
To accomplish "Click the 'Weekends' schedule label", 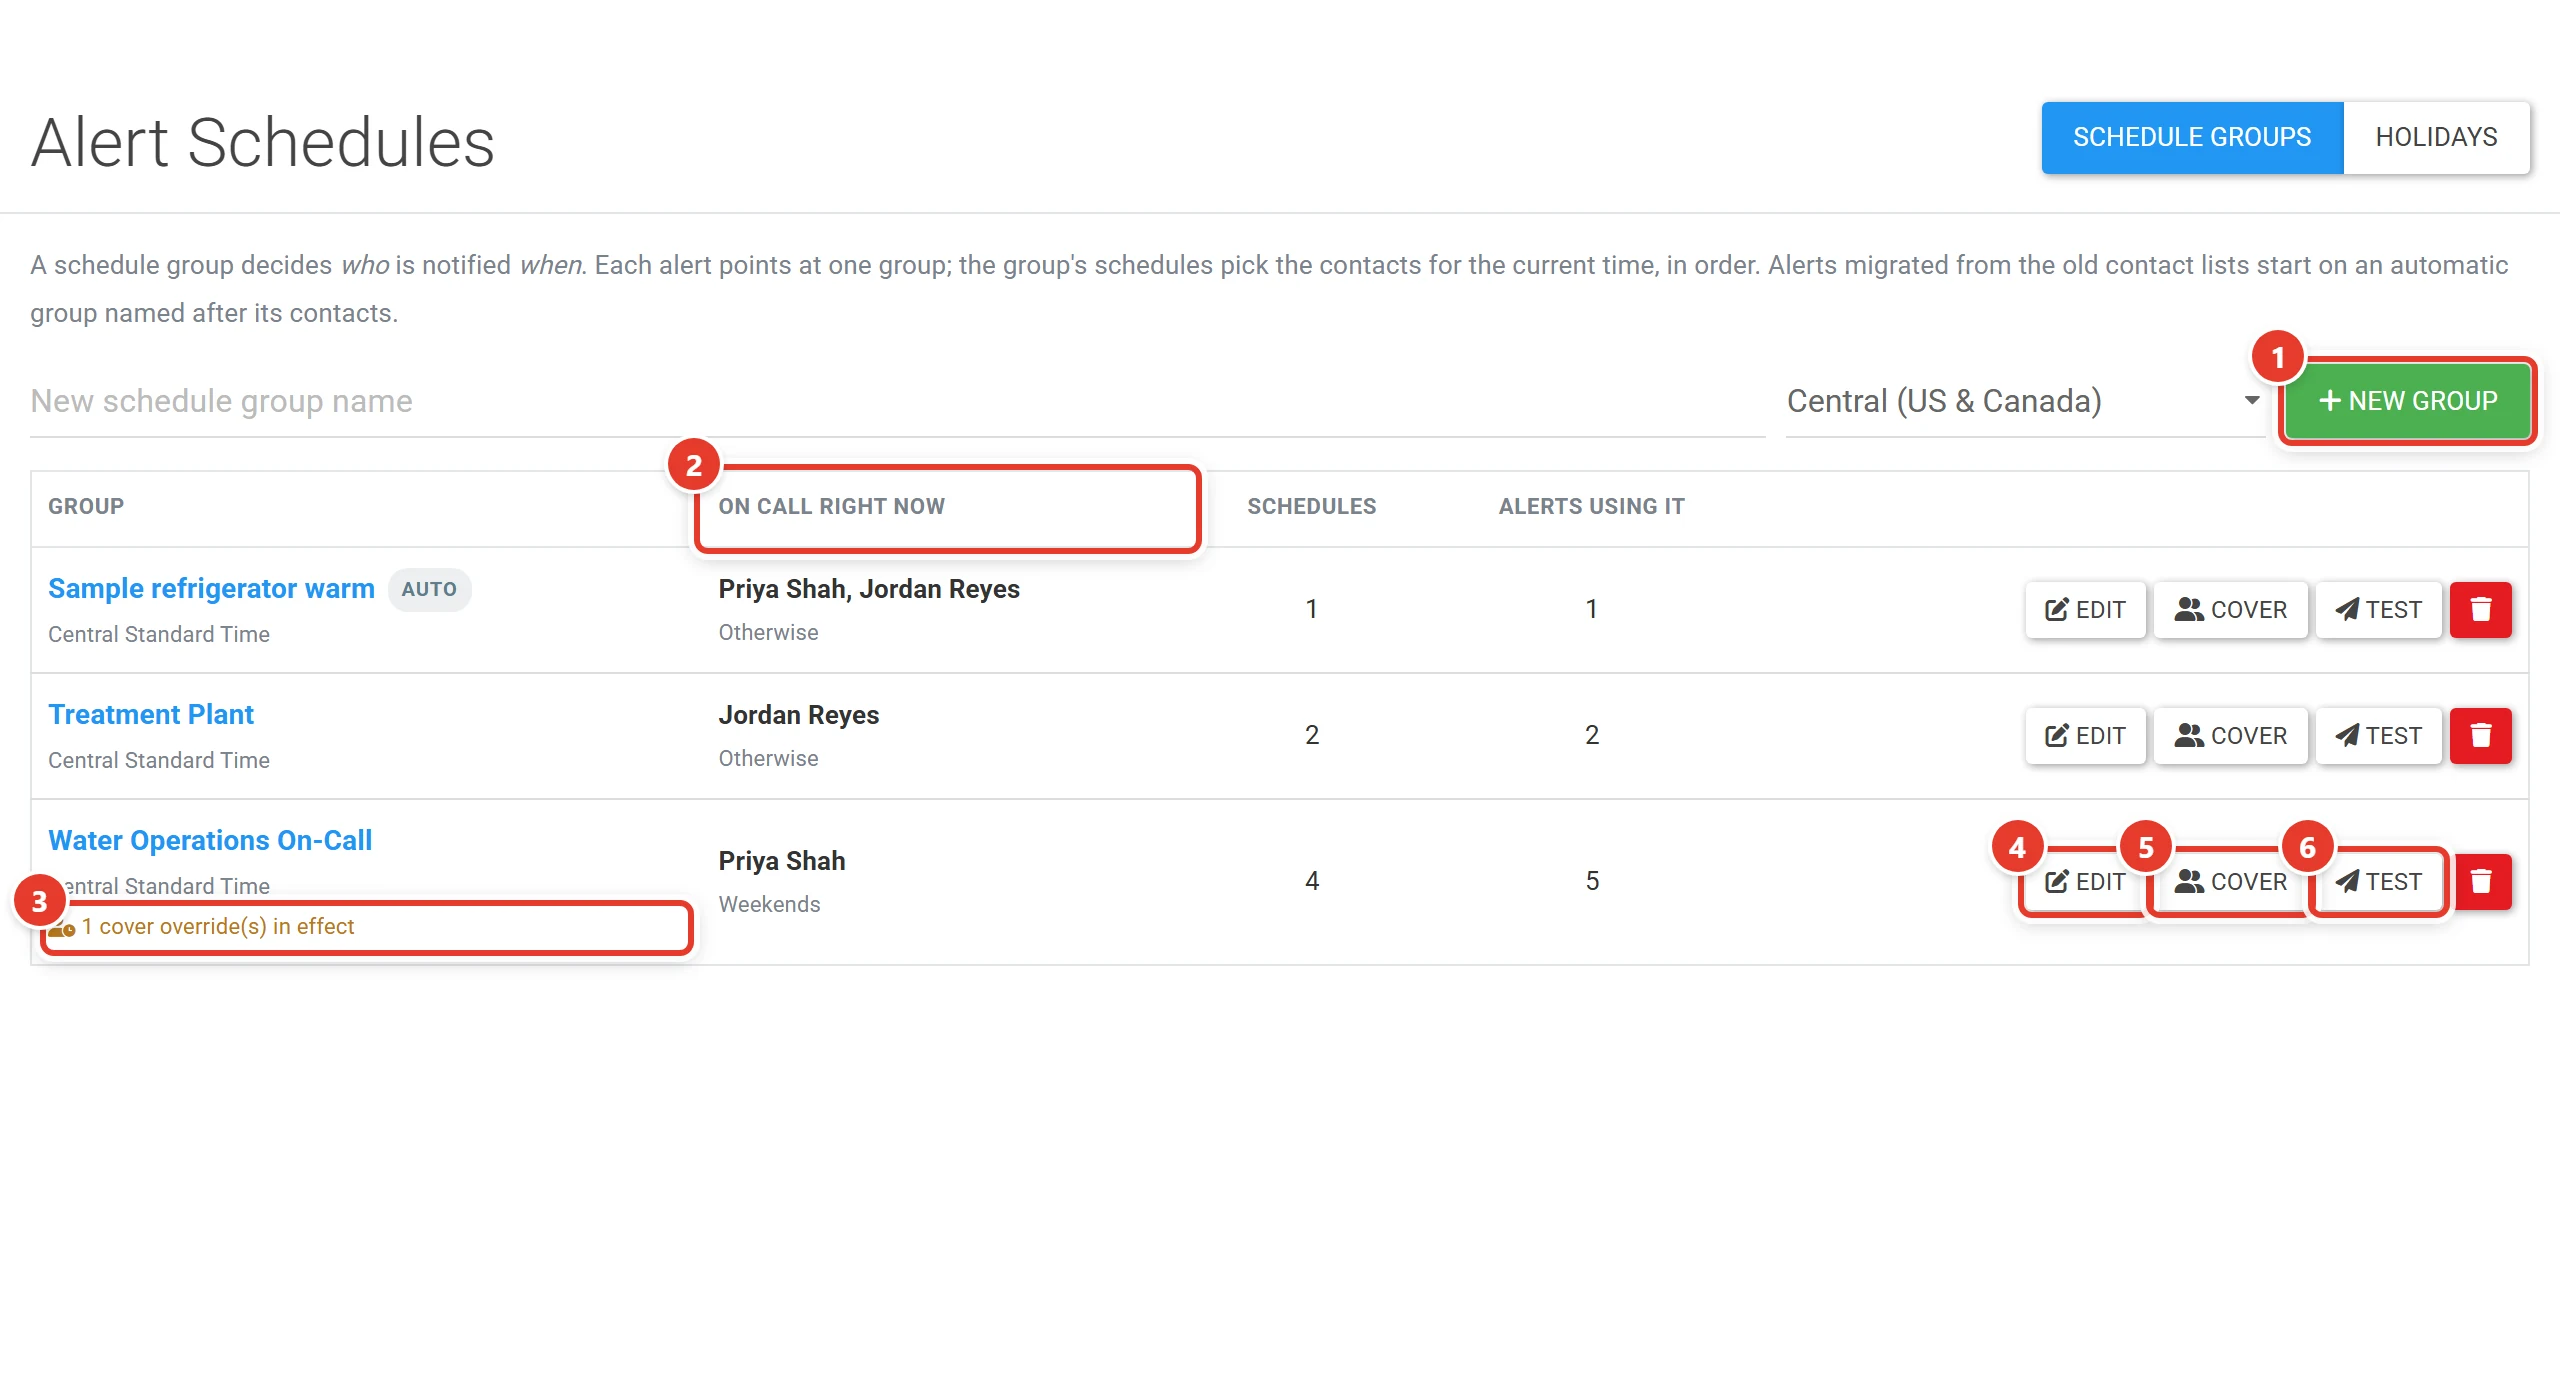I will coord(769,904).
